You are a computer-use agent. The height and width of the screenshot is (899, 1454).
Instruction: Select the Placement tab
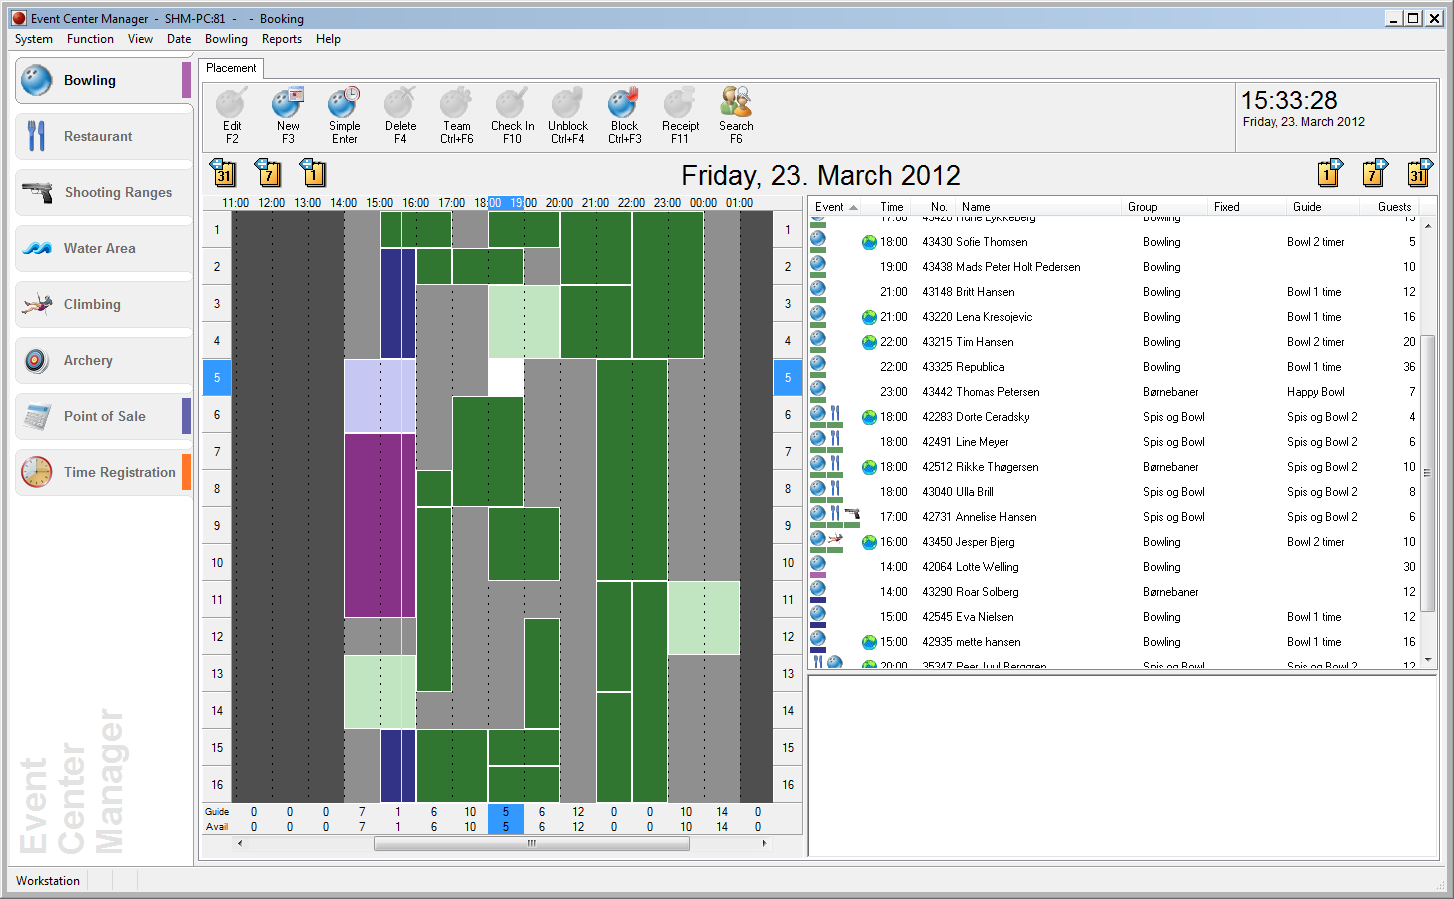[x=231, y=68]
